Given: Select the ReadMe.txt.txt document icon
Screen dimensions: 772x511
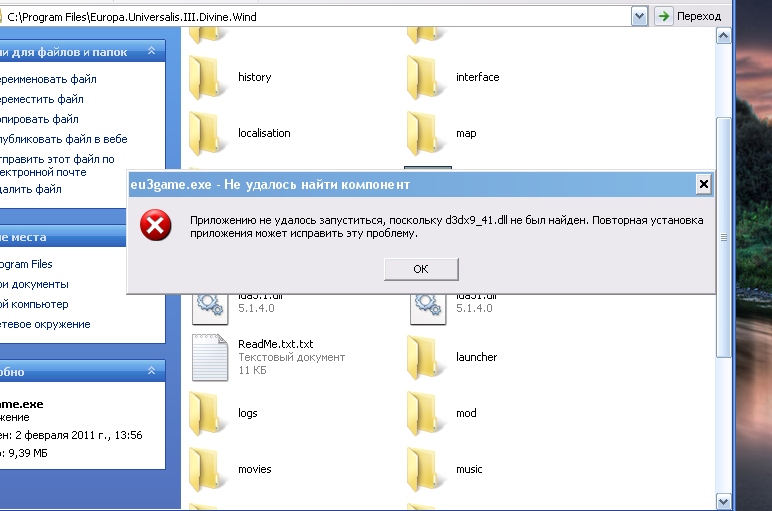Looking at the screenshot, I should click(x=210, y=357).
